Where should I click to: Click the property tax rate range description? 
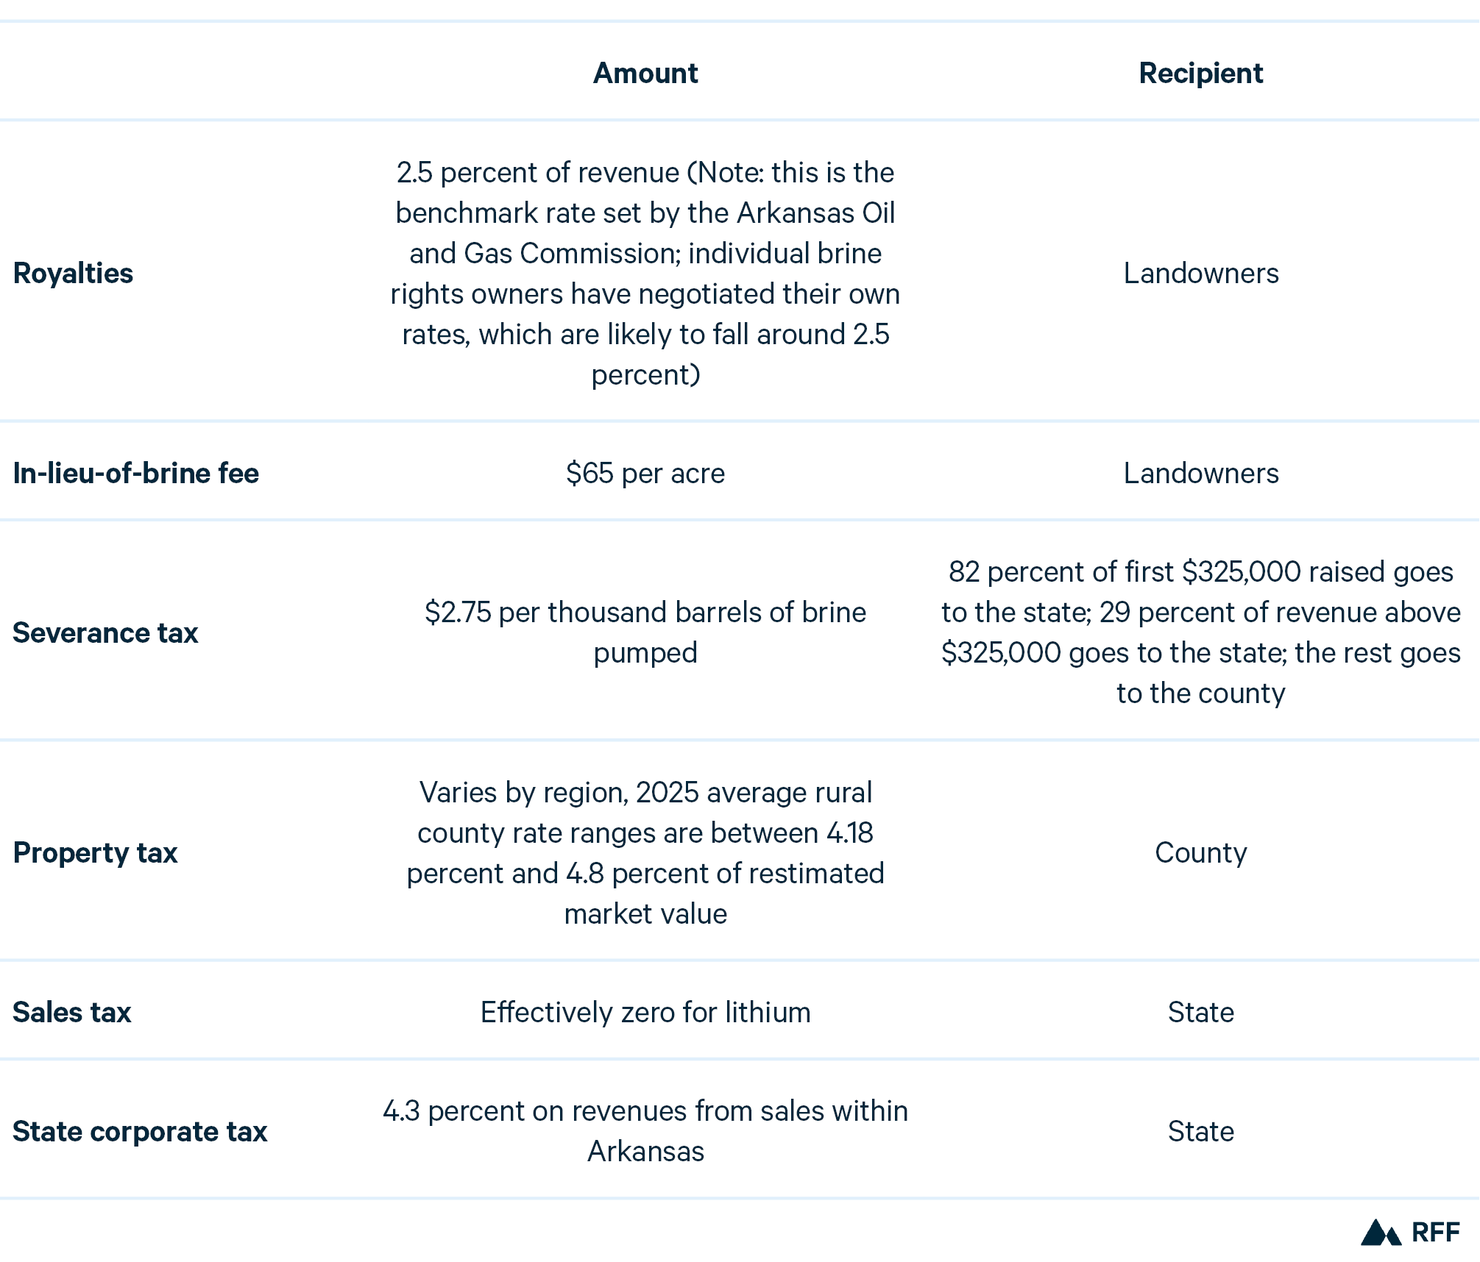645,853
